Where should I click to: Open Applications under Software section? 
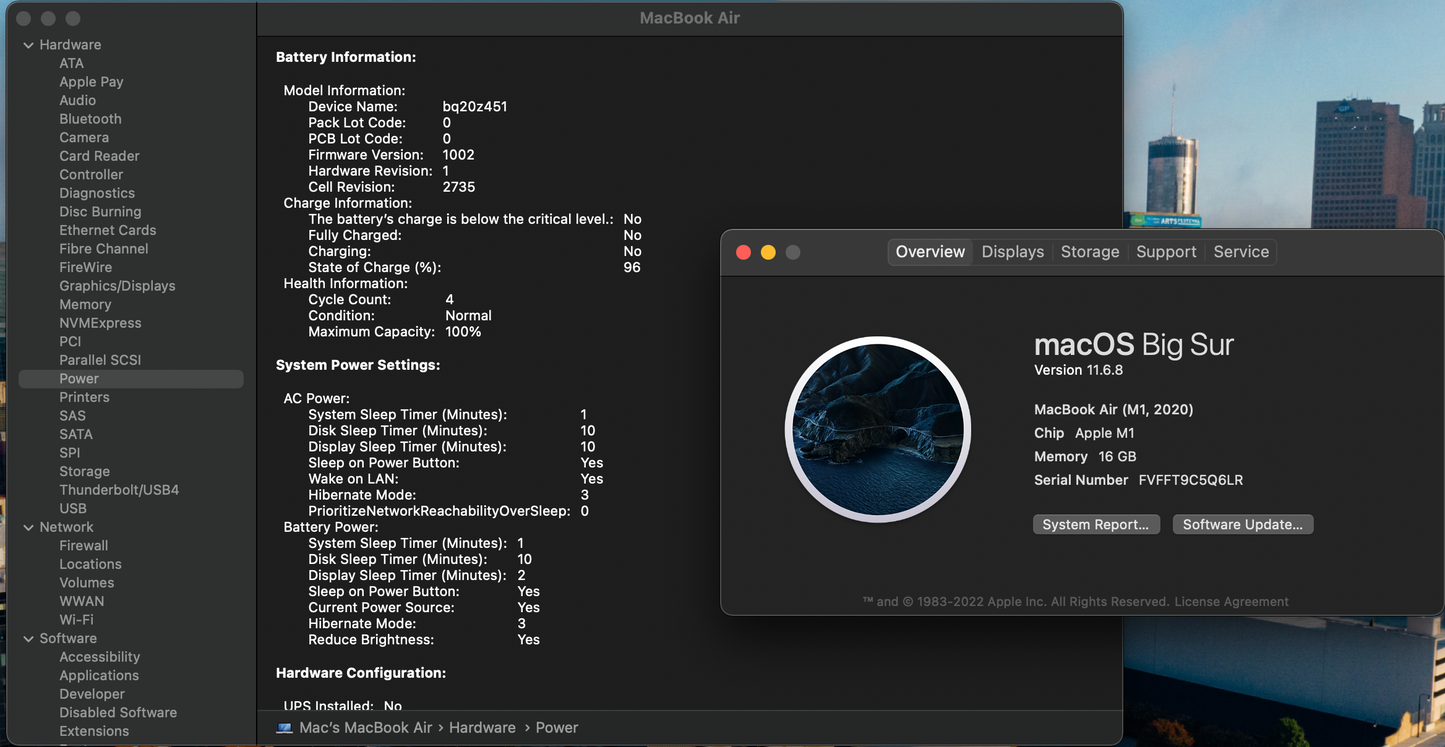(99, 676)
